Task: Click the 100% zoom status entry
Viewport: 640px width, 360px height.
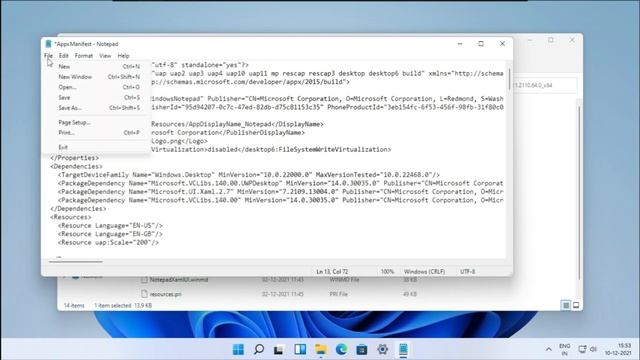Action: coord(387,271)
